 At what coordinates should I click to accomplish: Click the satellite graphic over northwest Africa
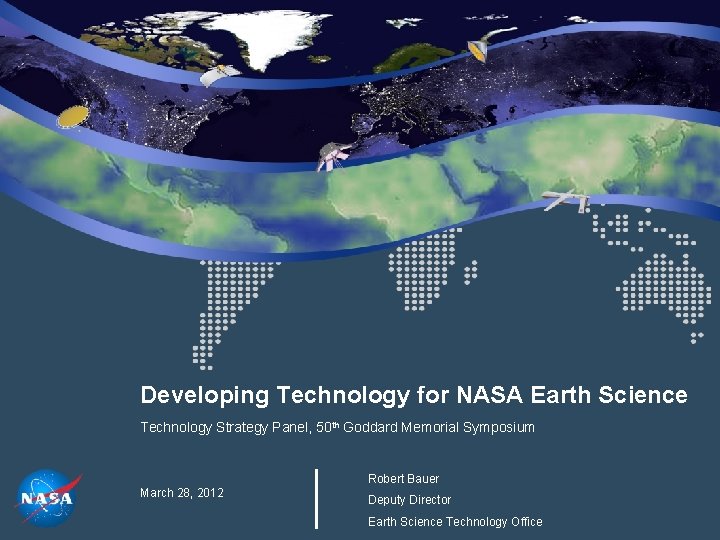point(333,156)
